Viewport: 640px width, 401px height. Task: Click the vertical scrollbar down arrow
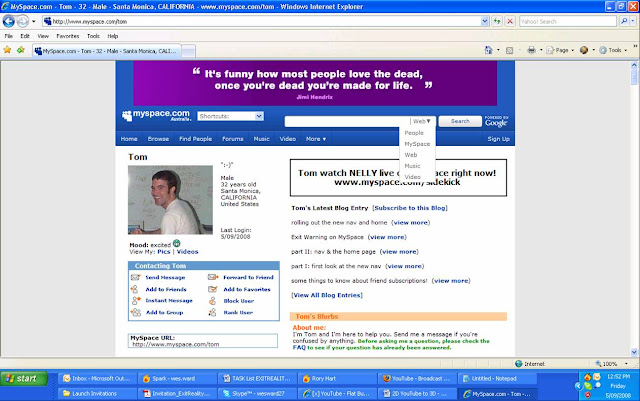pyautogui.click(x=634, y=352)
